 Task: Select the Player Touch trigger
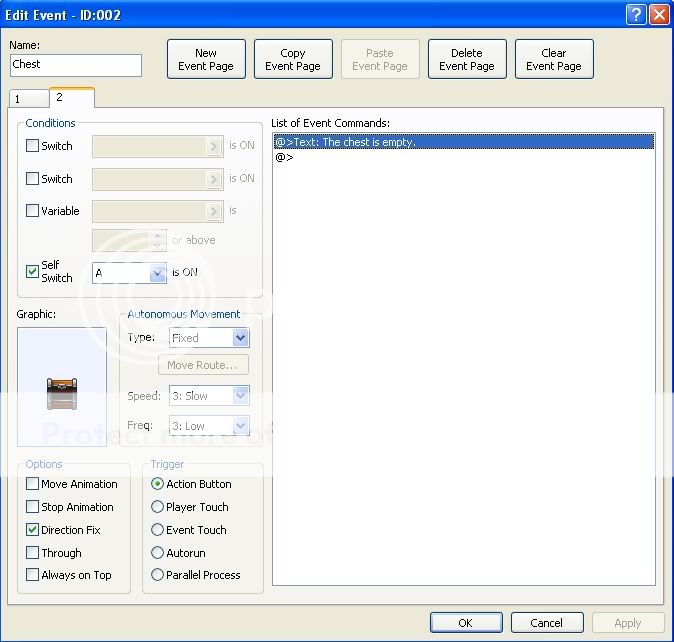(157, 507)
